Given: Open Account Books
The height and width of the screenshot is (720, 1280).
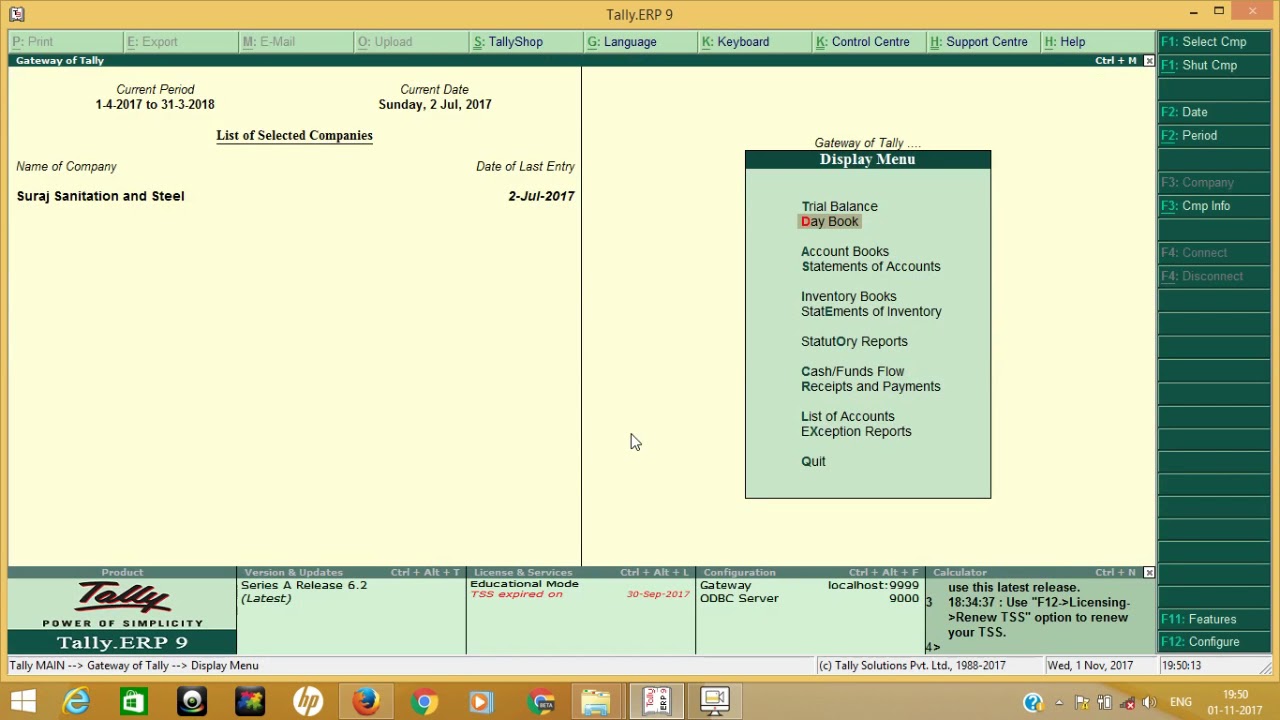Looking at the screenshot, I should (x=845, y=251).
